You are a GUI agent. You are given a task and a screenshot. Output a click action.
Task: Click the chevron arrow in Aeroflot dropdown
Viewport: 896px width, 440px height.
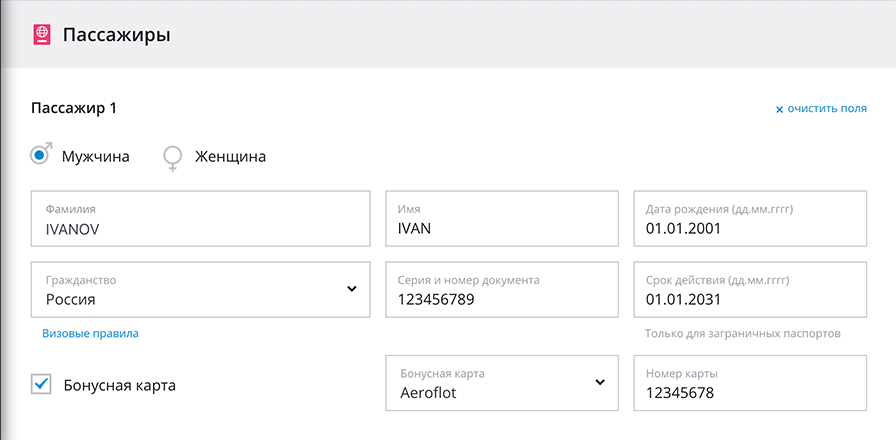(600, 382)
